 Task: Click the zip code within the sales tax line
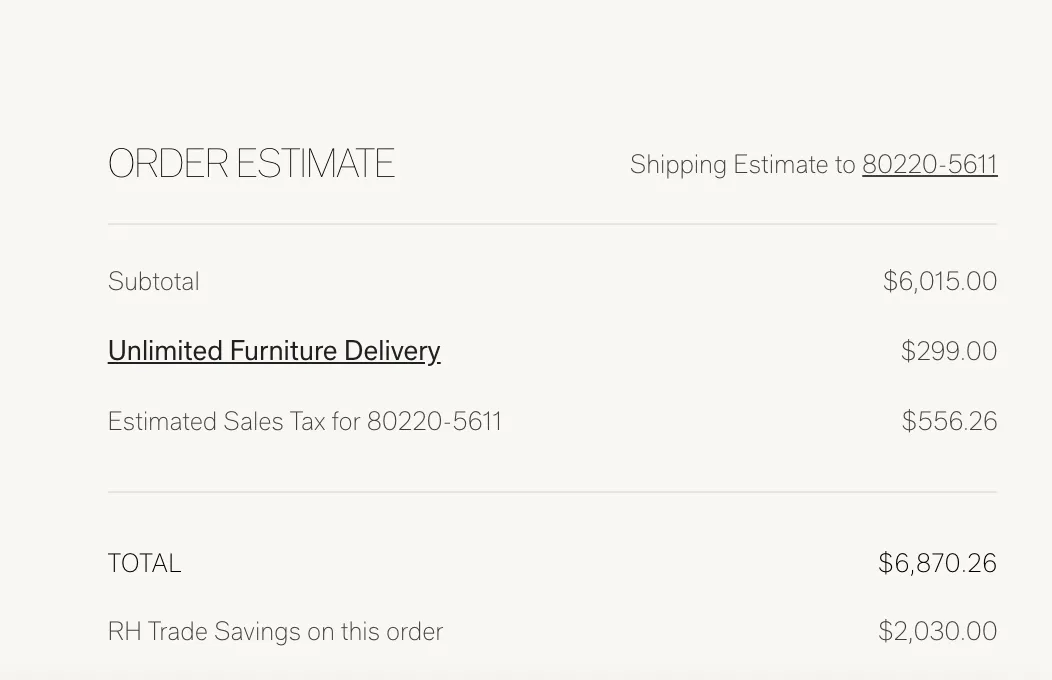pos(434,421)
